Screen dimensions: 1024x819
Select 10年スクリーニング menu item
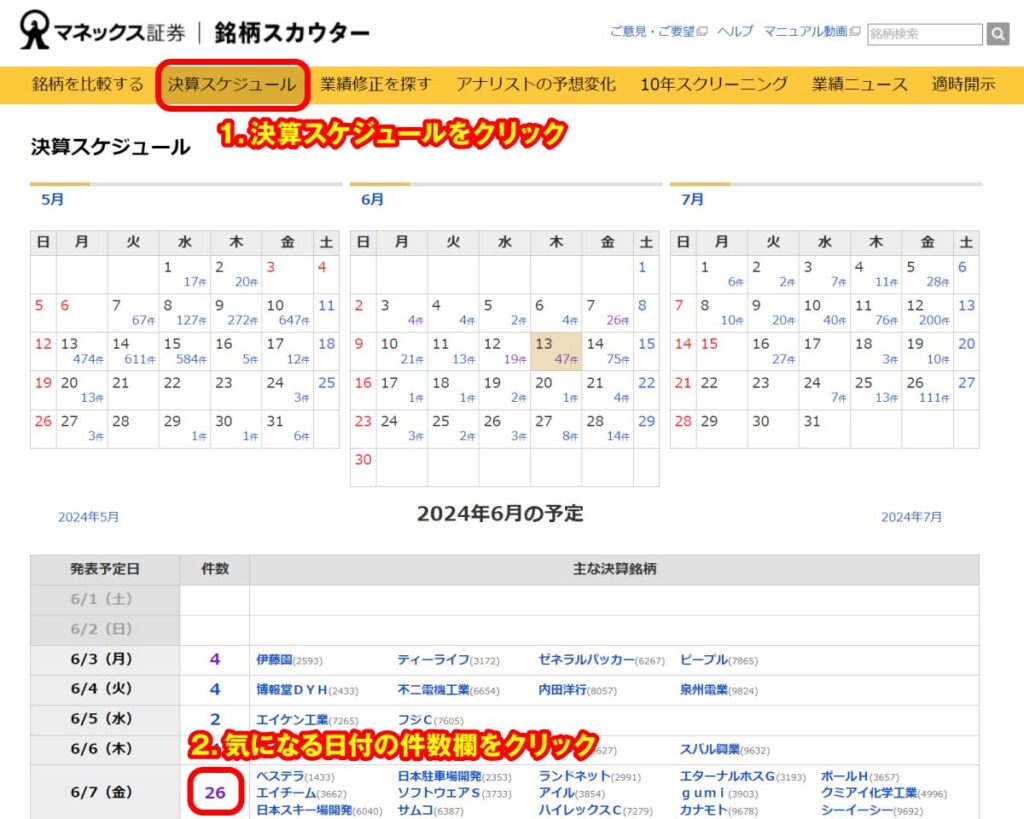coord(714,84)
